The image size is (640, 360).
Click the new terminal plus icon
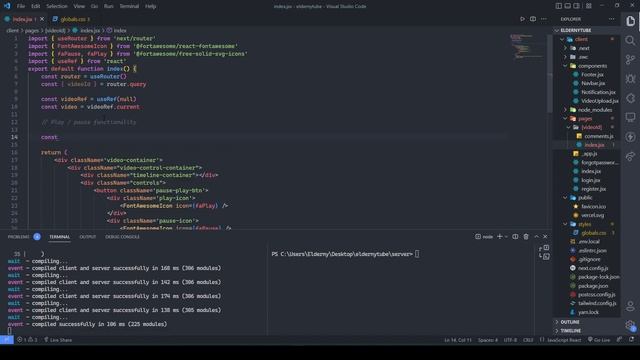coord(500,237)
